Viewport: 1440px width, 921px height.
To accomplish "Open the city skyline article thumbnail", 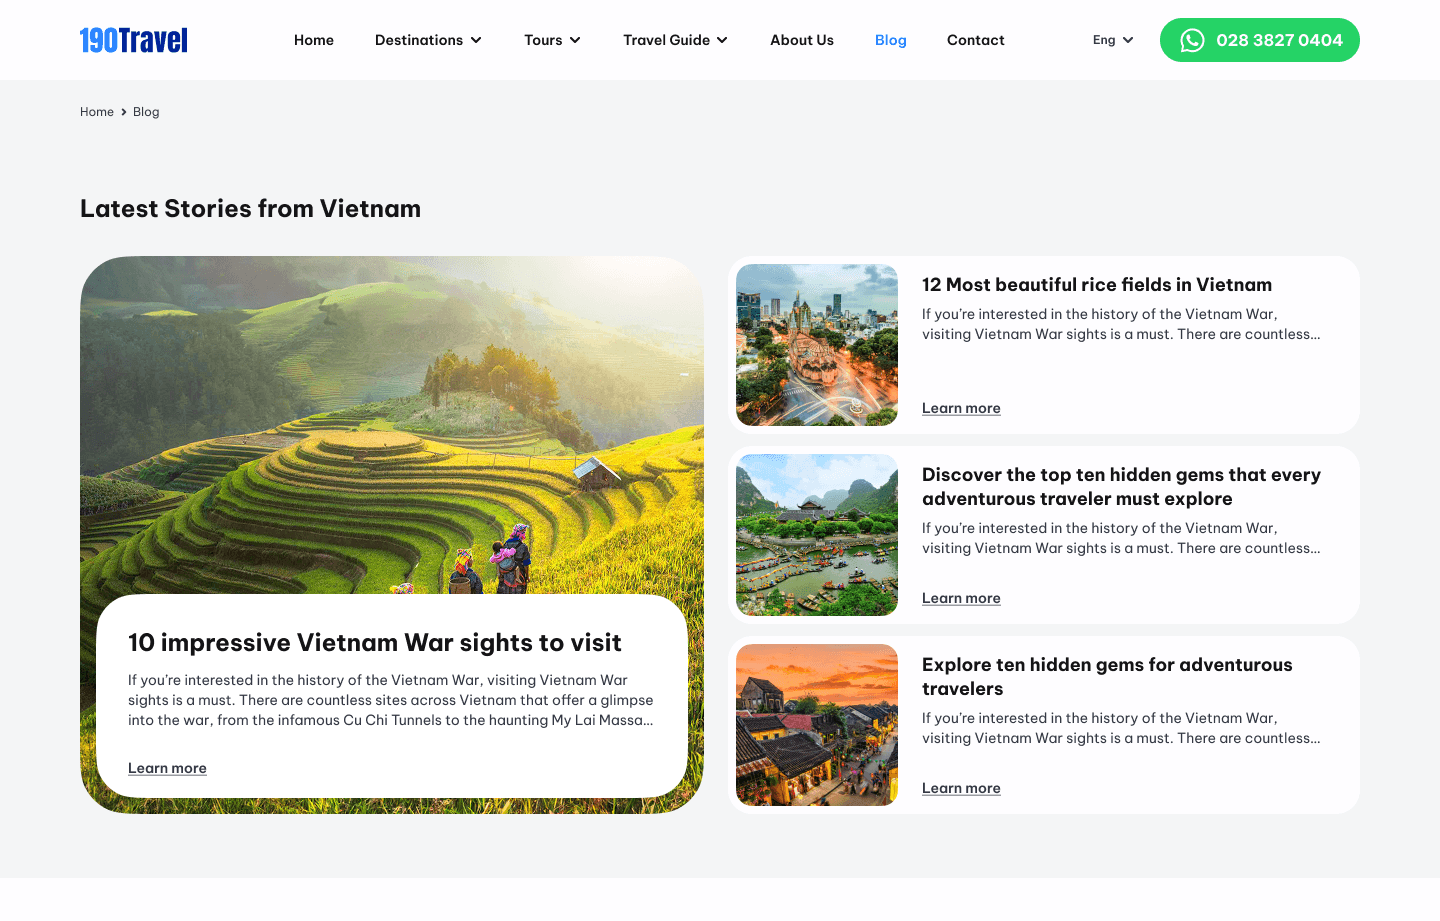I will (x=817, y=345).
